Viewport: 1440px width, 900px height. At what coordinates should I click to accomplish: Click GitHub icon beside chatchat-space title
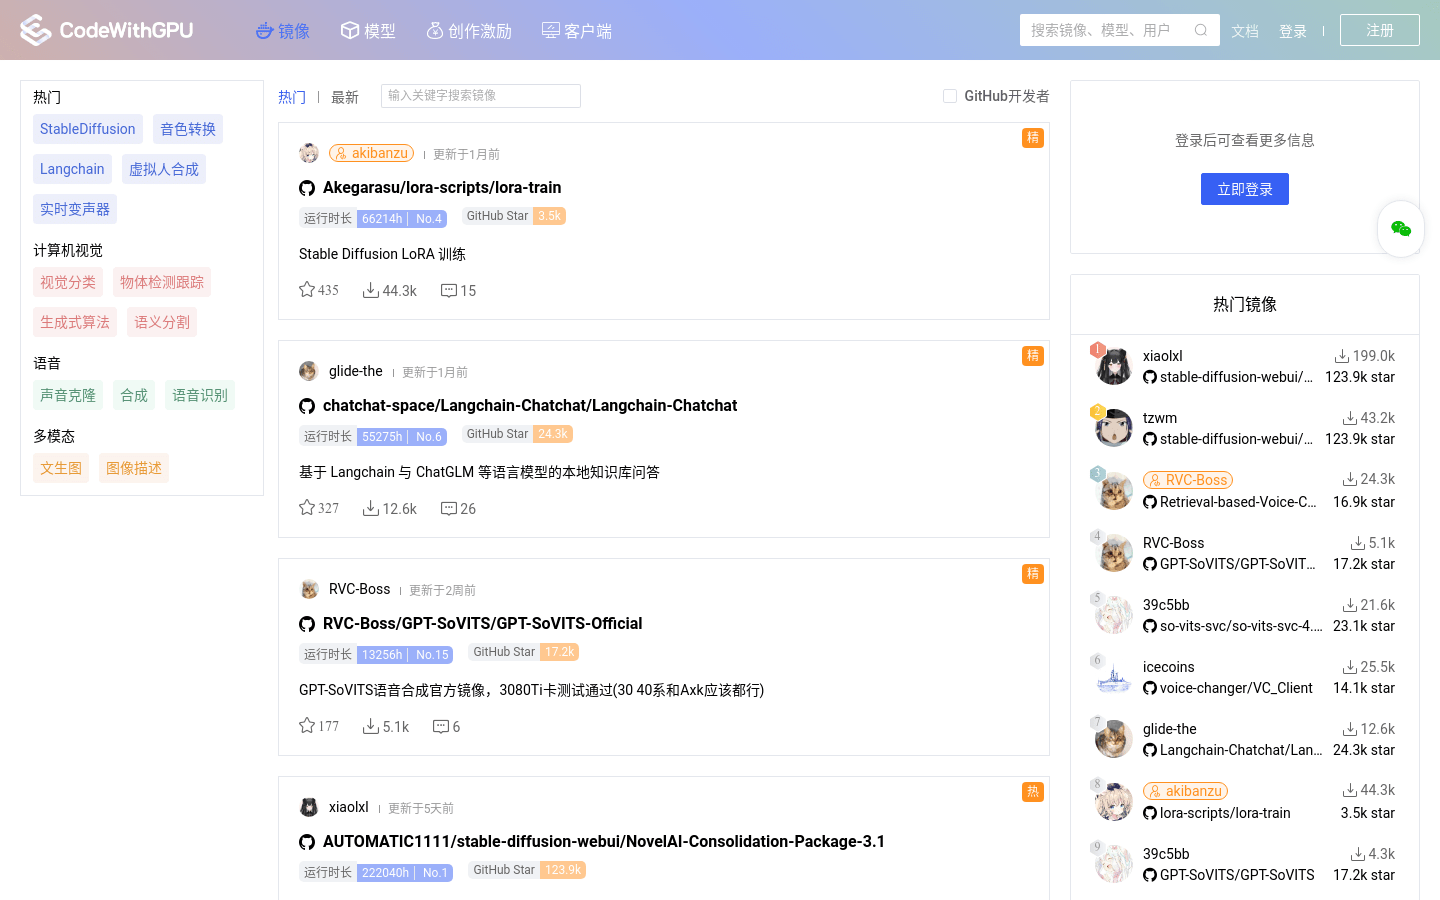point(307,406)
